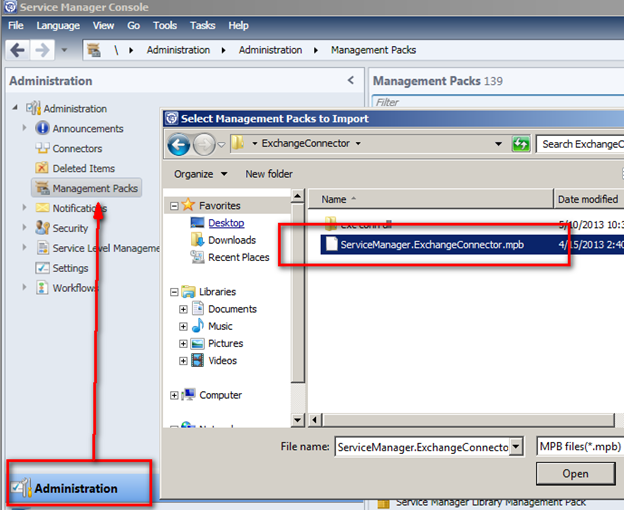Select the Notifications envelope icon

point(42,208)
